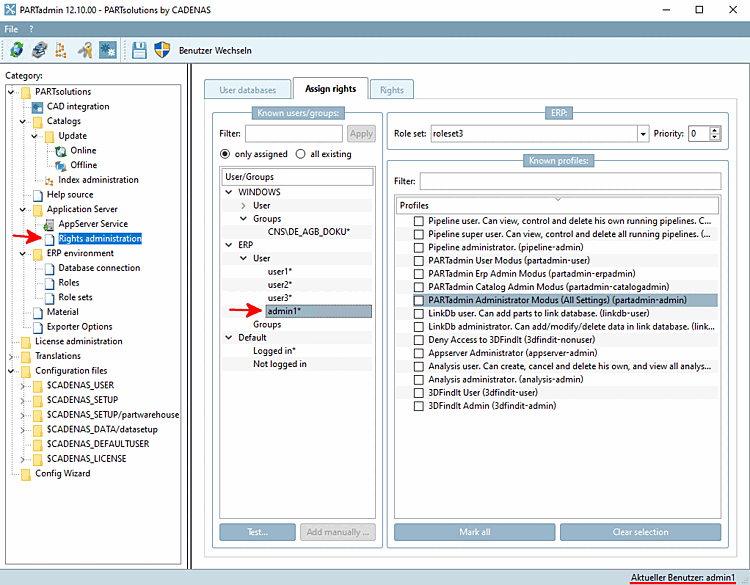Click the Index administration icon
The width and height of the screenshot is (750, 585).
(49, 180)
